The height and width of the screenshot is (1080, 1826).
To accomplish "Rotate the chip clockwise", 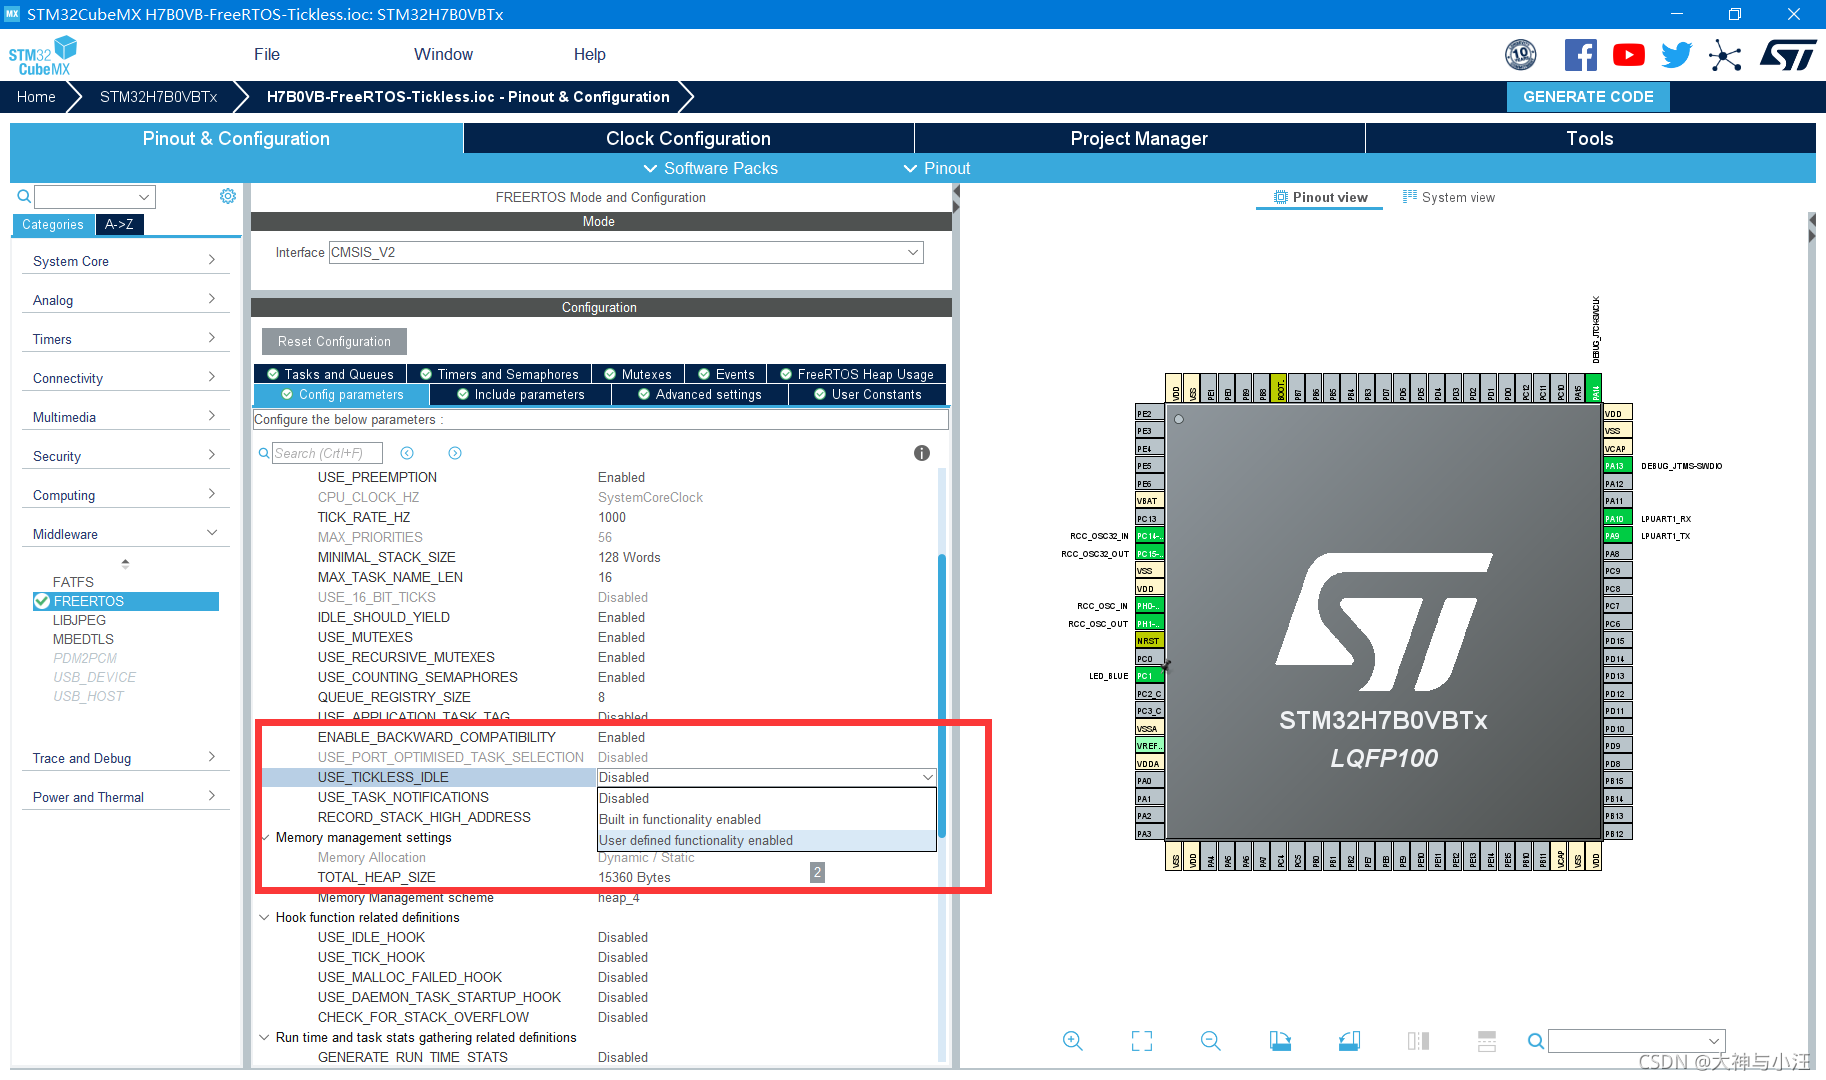I will click(1280, 1040).
